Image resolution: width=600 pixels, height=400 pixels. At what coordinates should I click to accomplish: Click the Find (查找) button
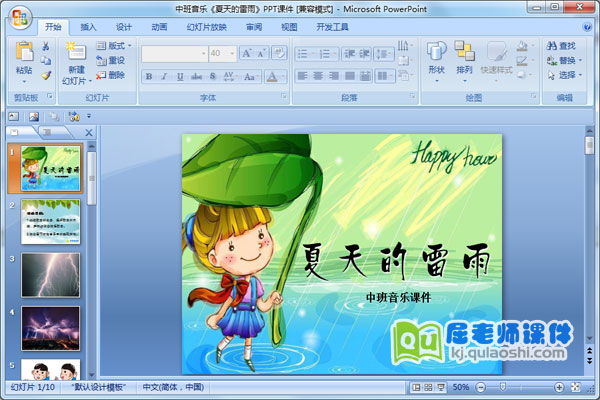[x=561, y=46]
